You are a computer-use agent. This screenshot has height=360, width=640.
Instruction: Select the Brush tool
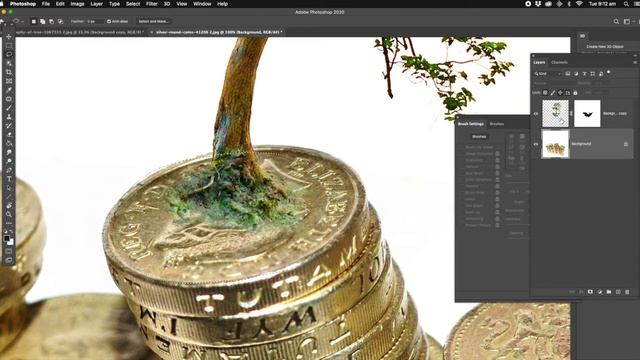click(9, 108)
